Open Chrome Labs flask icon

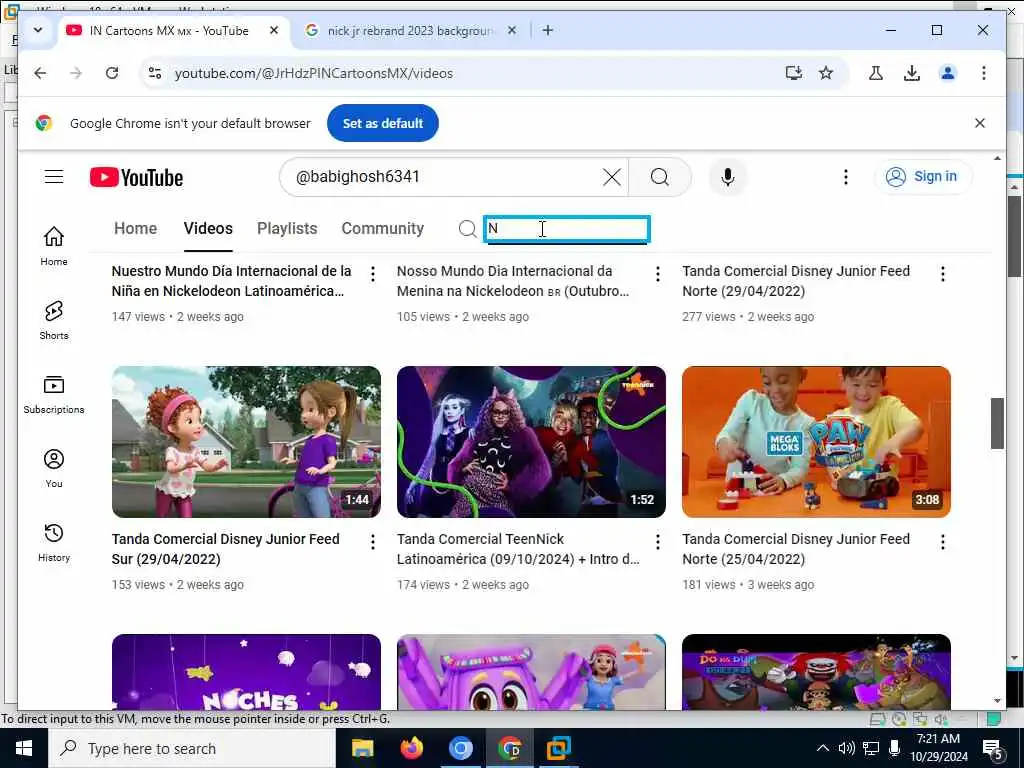876,73
